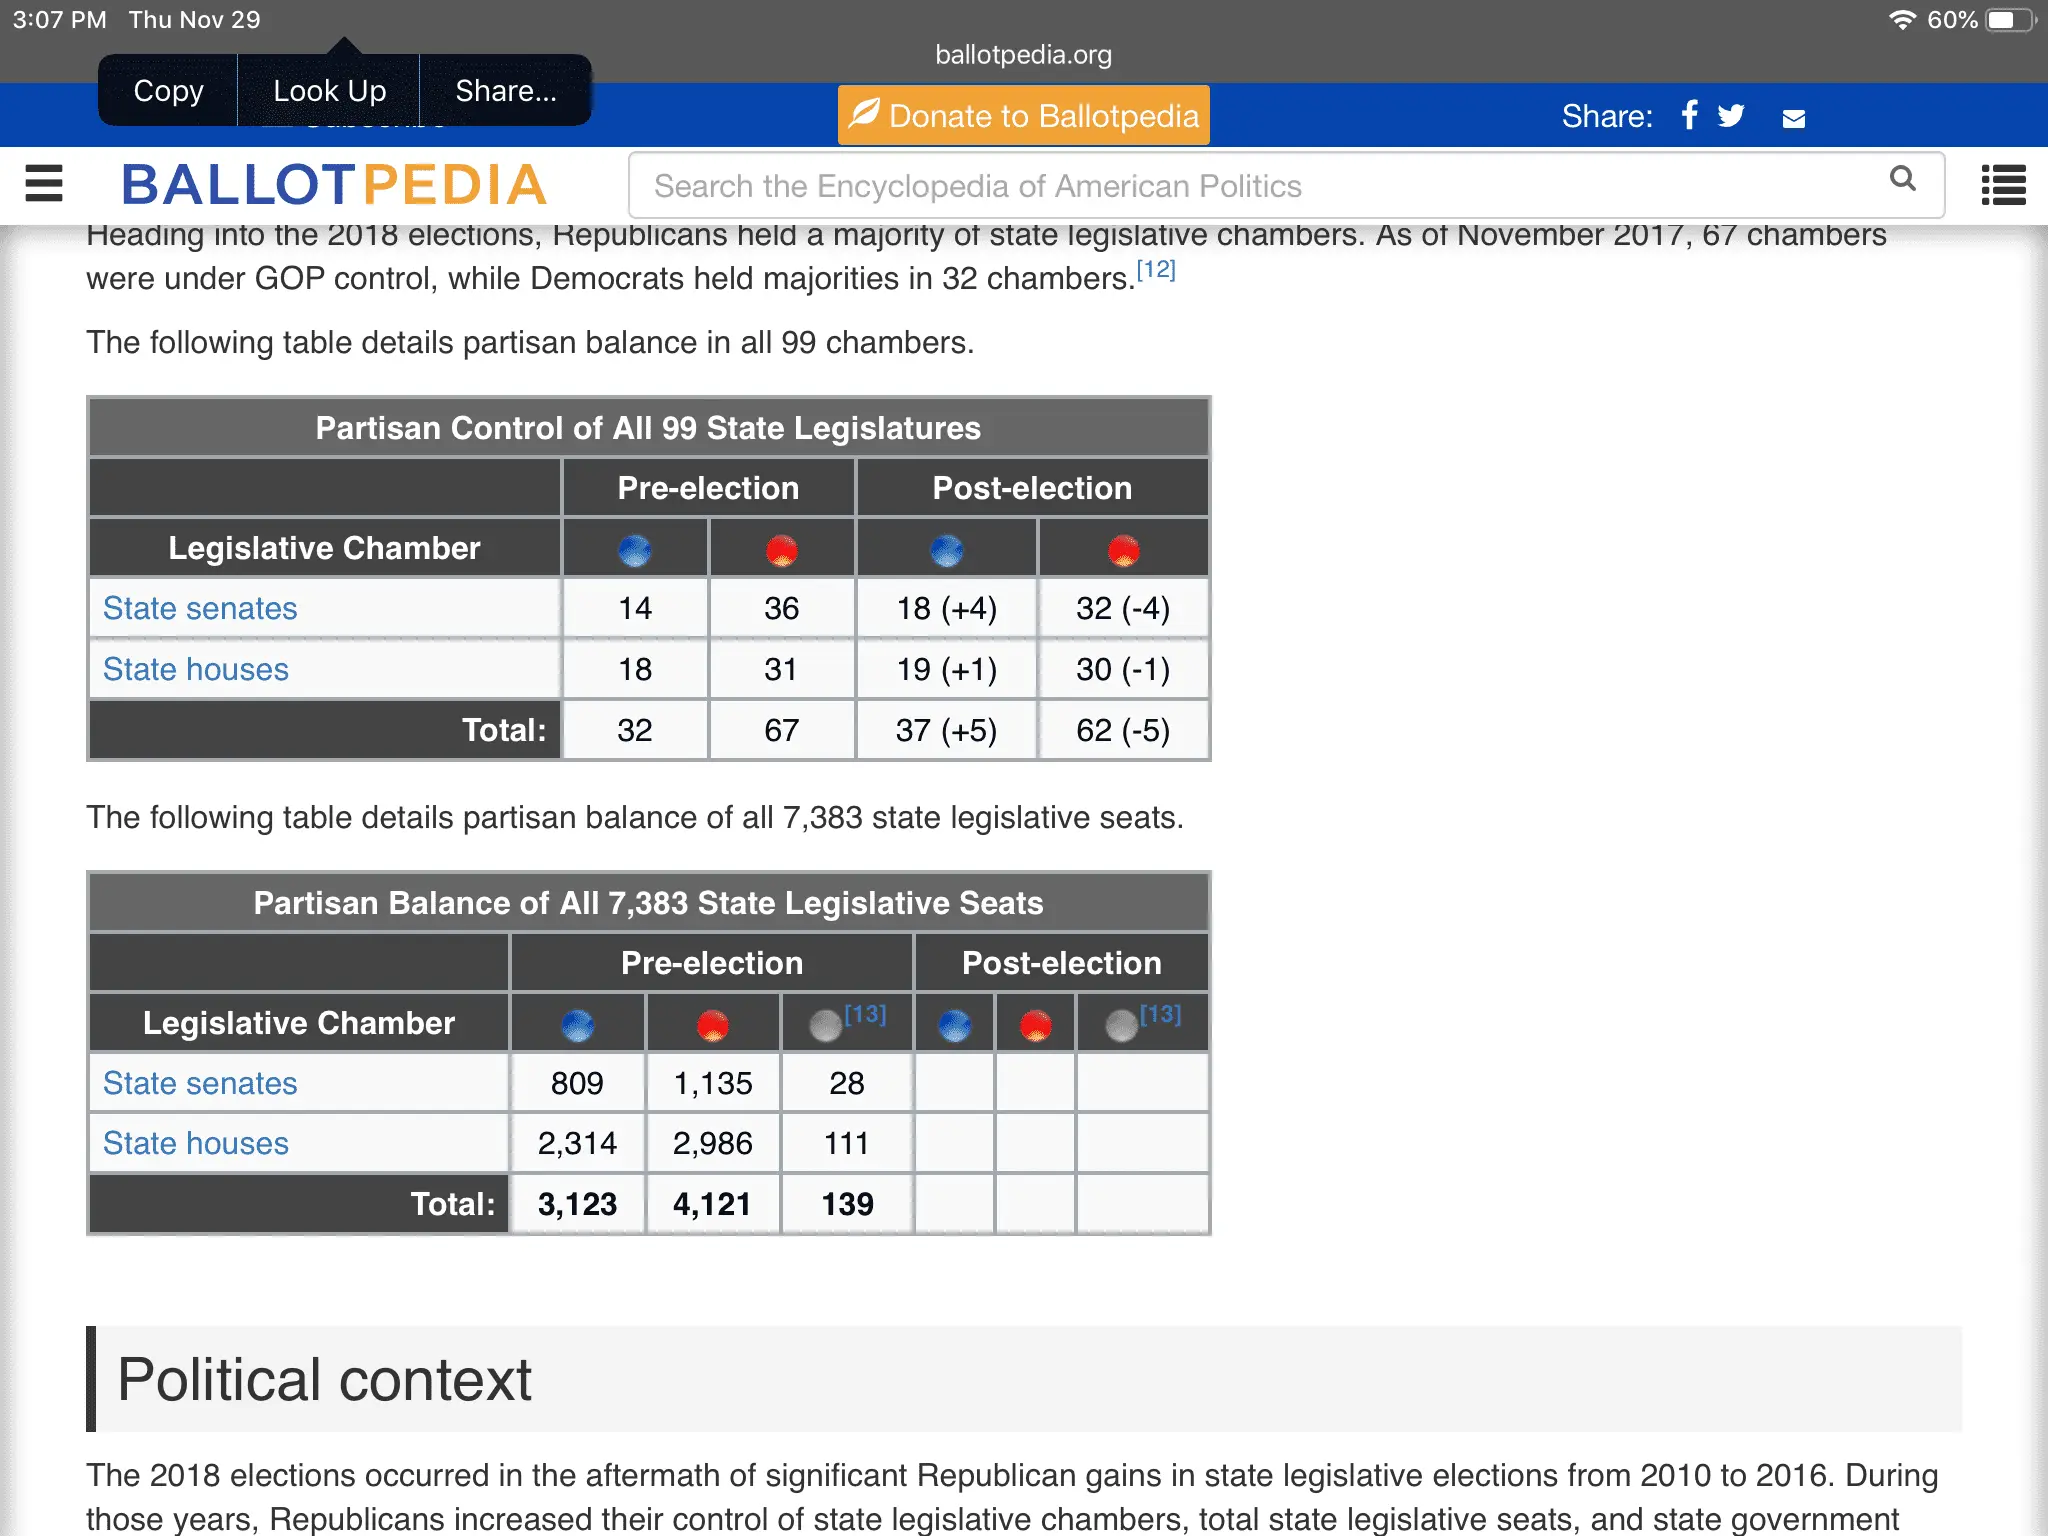2048x1536 pixels.
Task: Open State senates link in seats table
Action: pyautogui.click(x=200, y=1083)
